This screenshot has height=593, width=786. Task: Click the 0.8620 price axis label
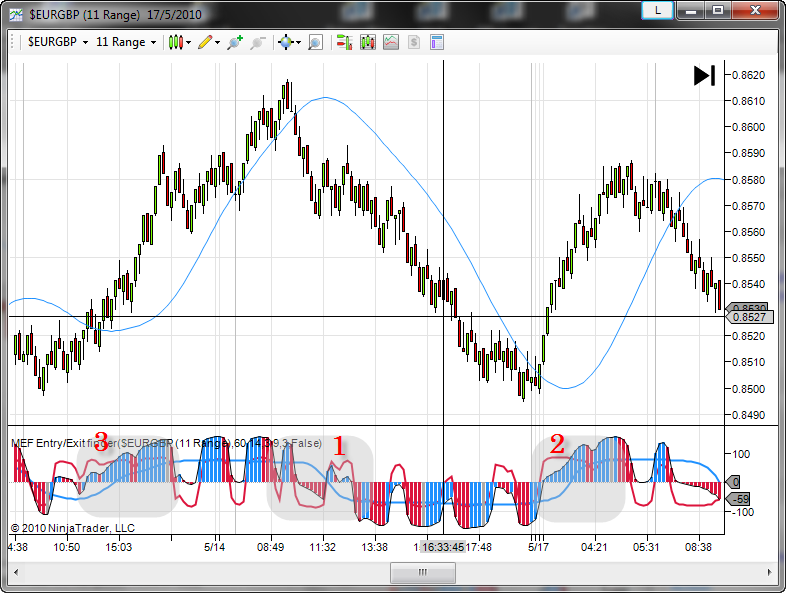pyautogui.click(x=748, y=75)
